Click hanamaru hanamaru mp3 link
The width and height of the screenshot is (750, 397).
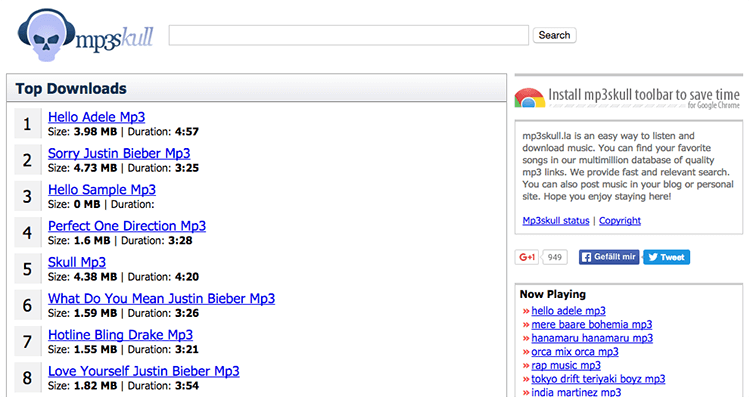click(x=592, y=338)
